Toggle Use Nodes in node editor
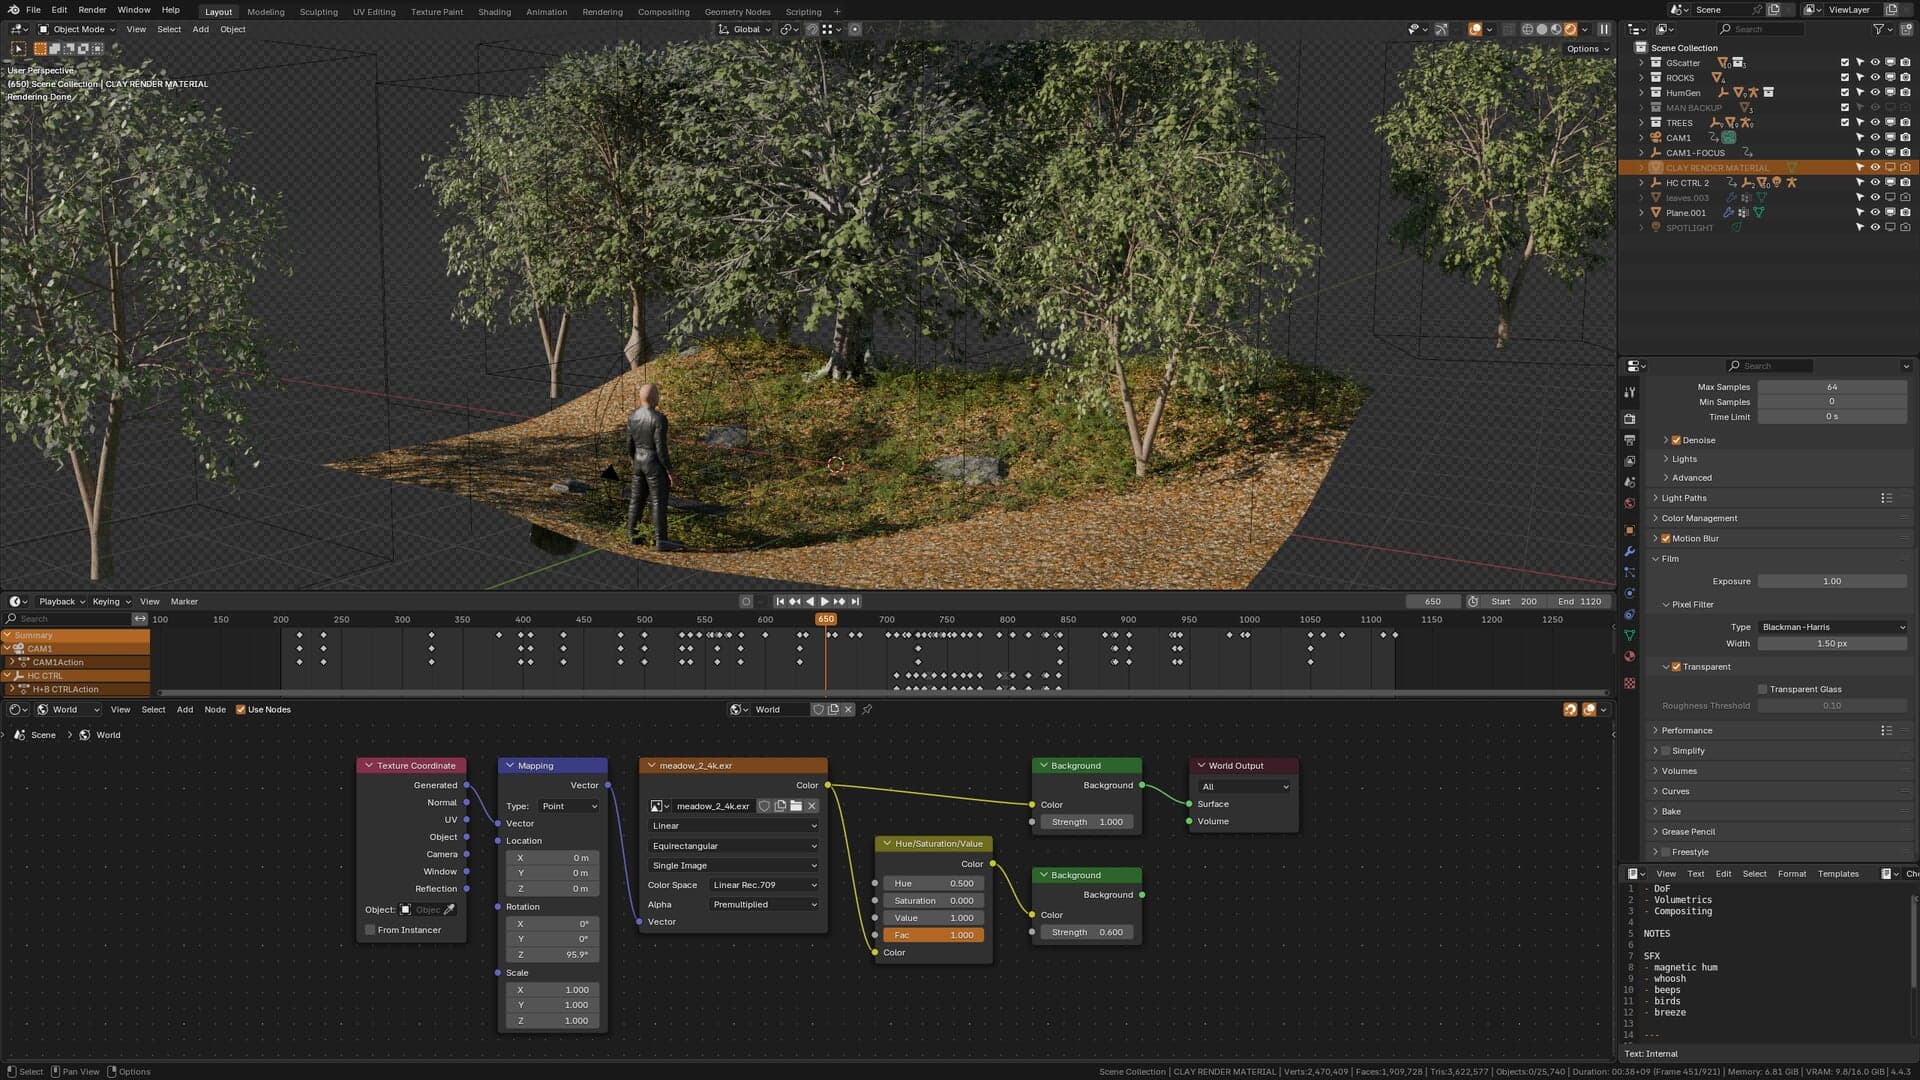The width and height of the screenshot is (1920, 1080). [240, 710]
